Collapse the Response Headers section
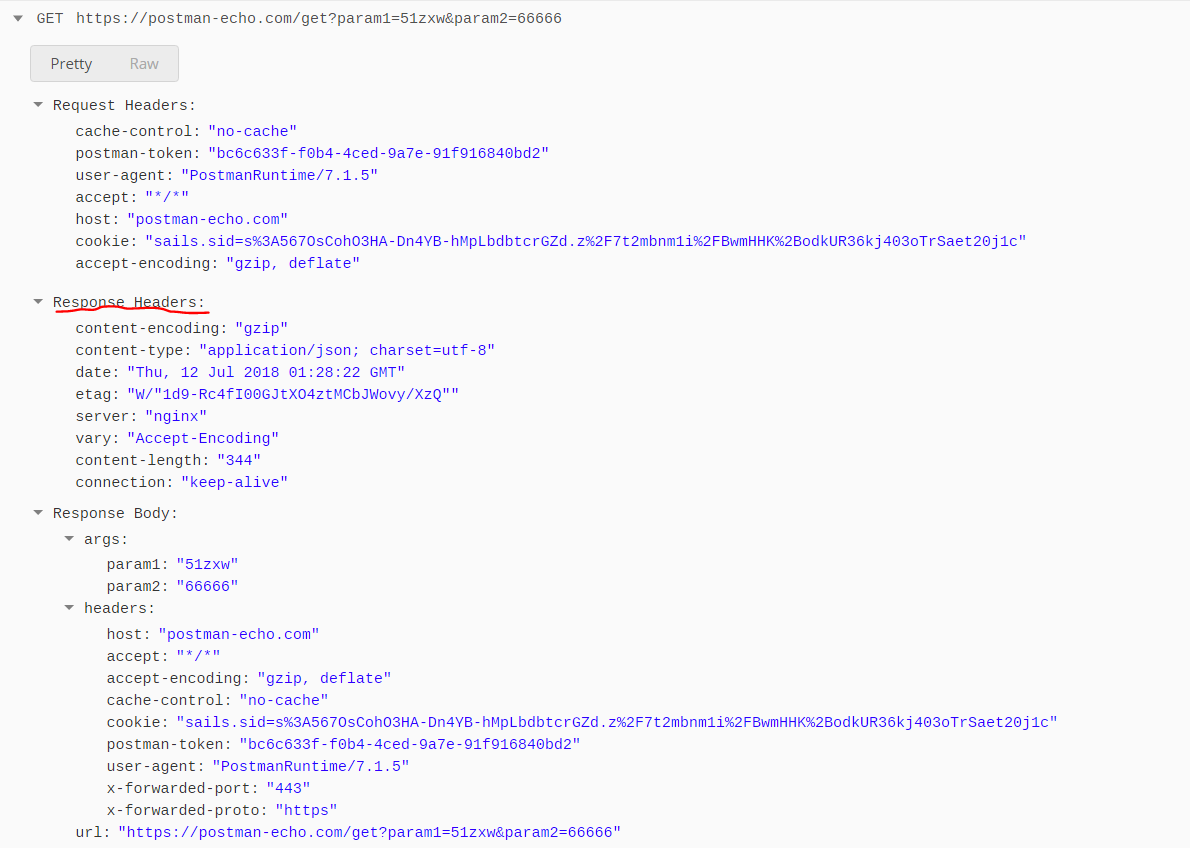This screenshot has height=848, width=1190. pos(38,302)
